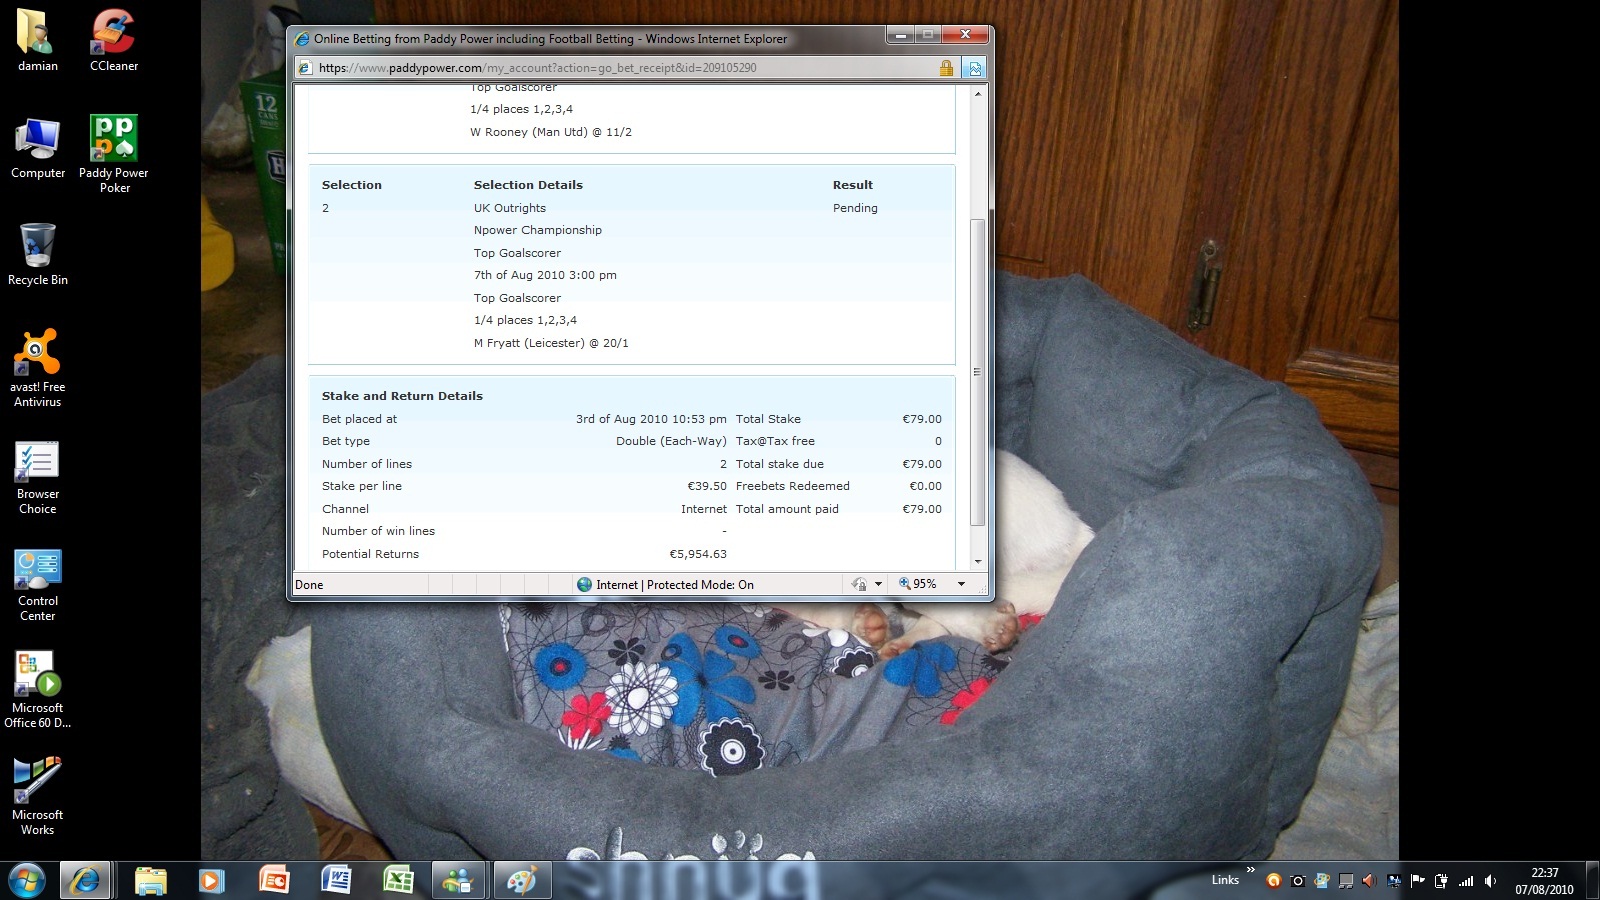Click the 'Freebets Redeemed' label
This screenshot has height=900, width=1600.
[x=793, y=486]
